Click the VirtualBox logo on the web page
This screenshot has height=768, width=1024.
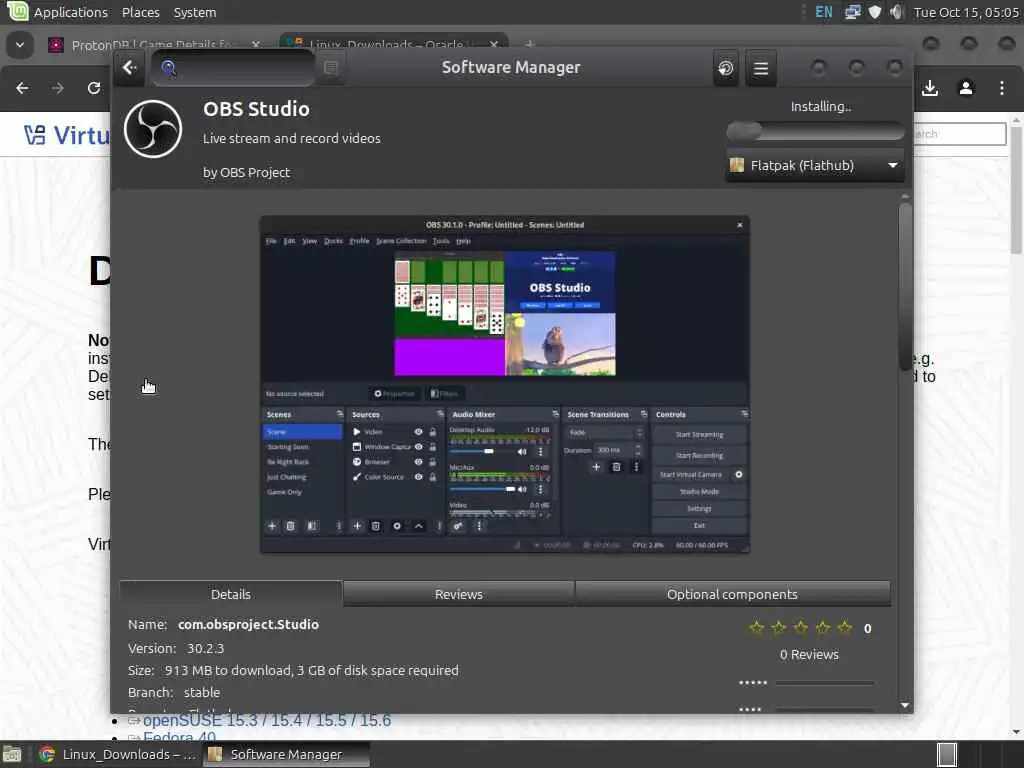[x=66, y=135]
